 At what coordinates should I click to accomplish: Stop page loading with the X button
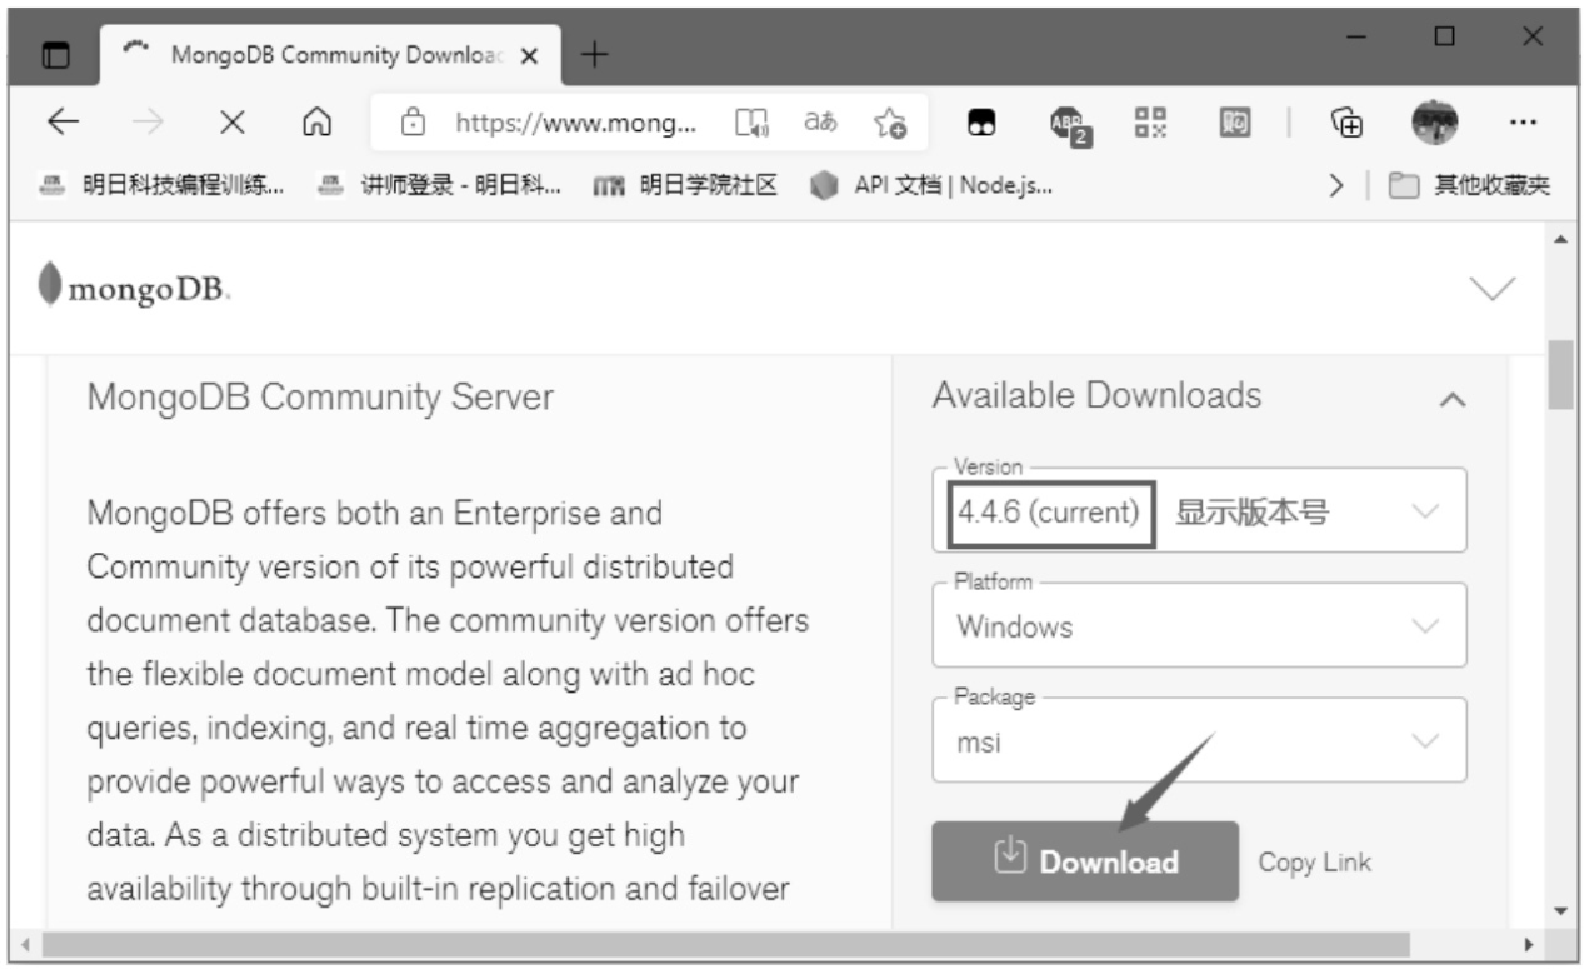[232, 122]
